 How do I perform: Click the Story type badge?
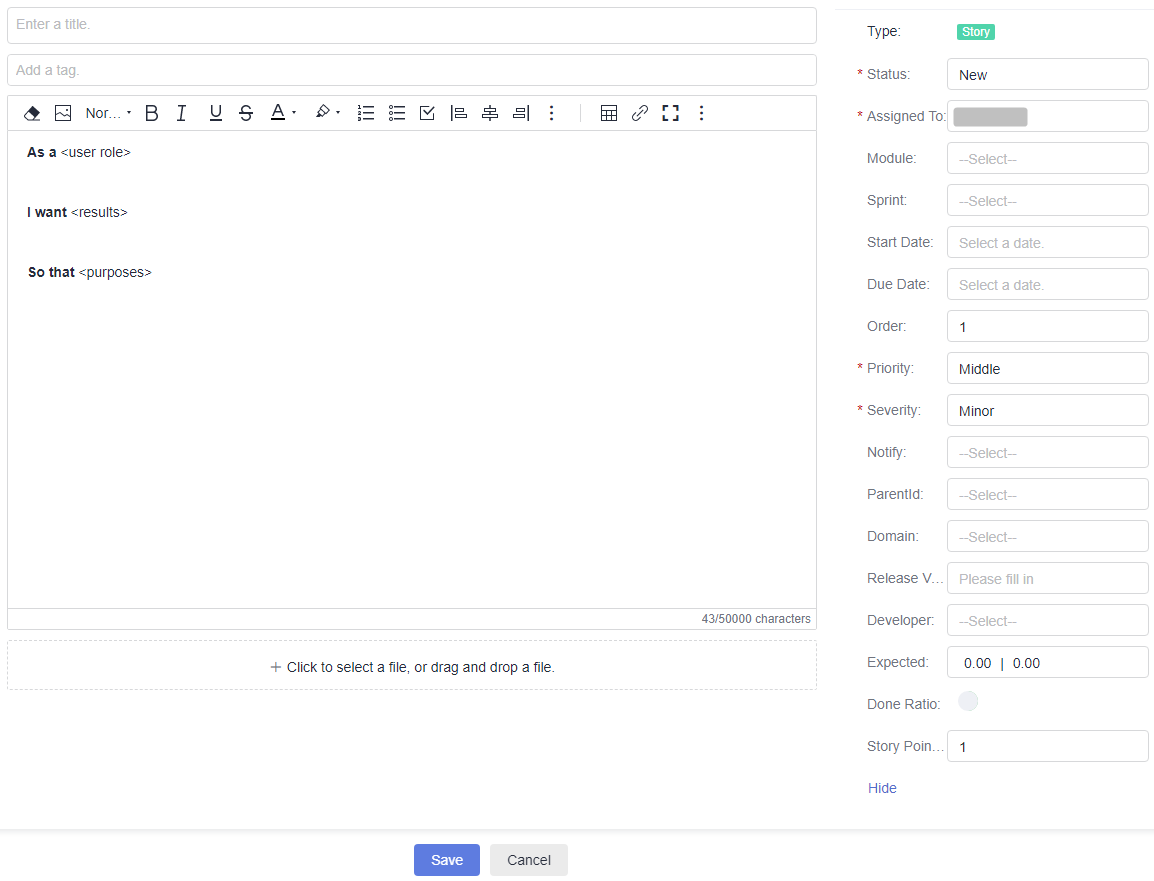976,32
